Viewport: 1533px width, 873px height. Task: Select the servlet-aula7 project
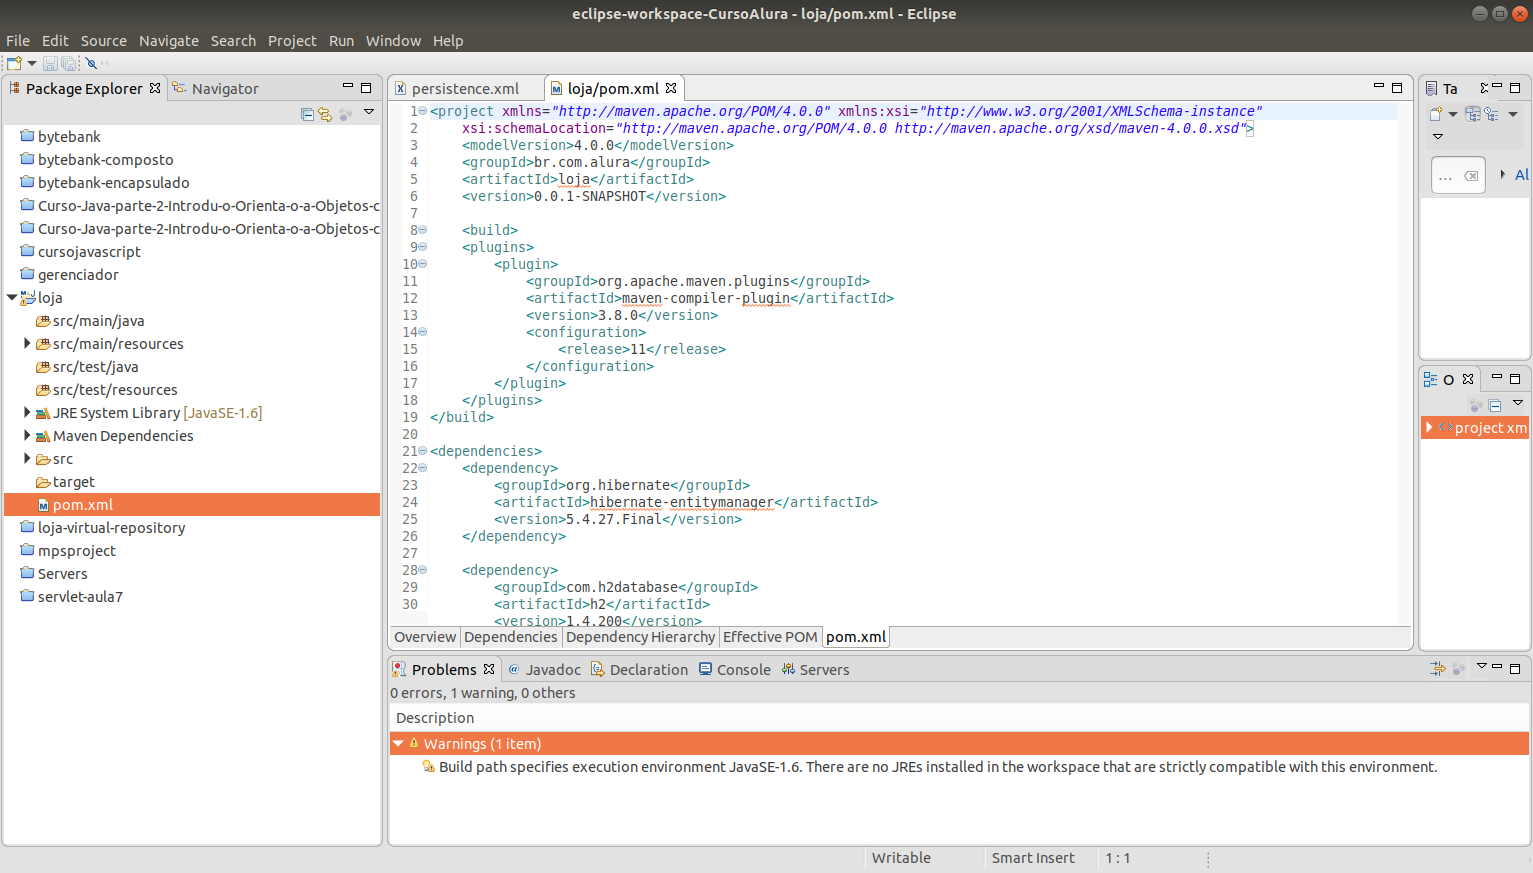click(x=72, y=596)
